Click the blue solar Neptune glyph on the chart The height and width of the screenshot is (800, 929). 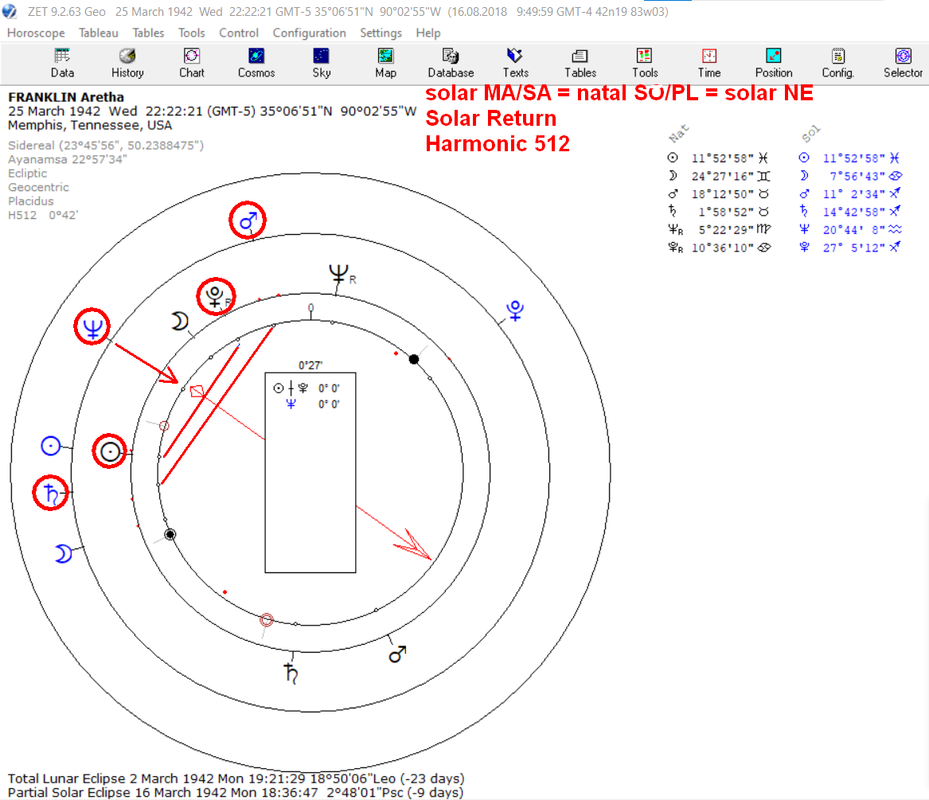click(x=92, y=327)
